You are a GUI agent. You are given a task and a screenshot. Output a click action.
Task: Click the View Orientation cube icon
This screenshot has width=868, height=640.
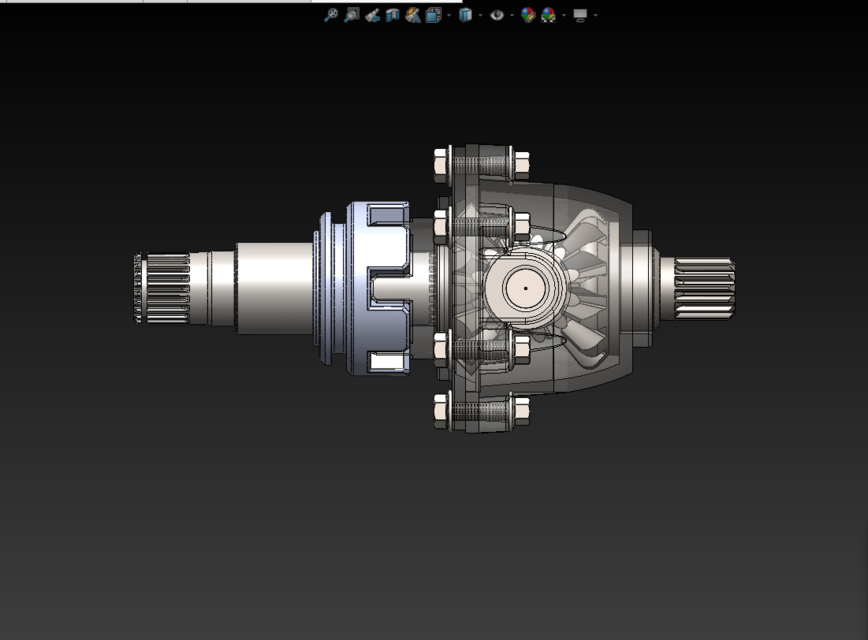click(433, 14)
